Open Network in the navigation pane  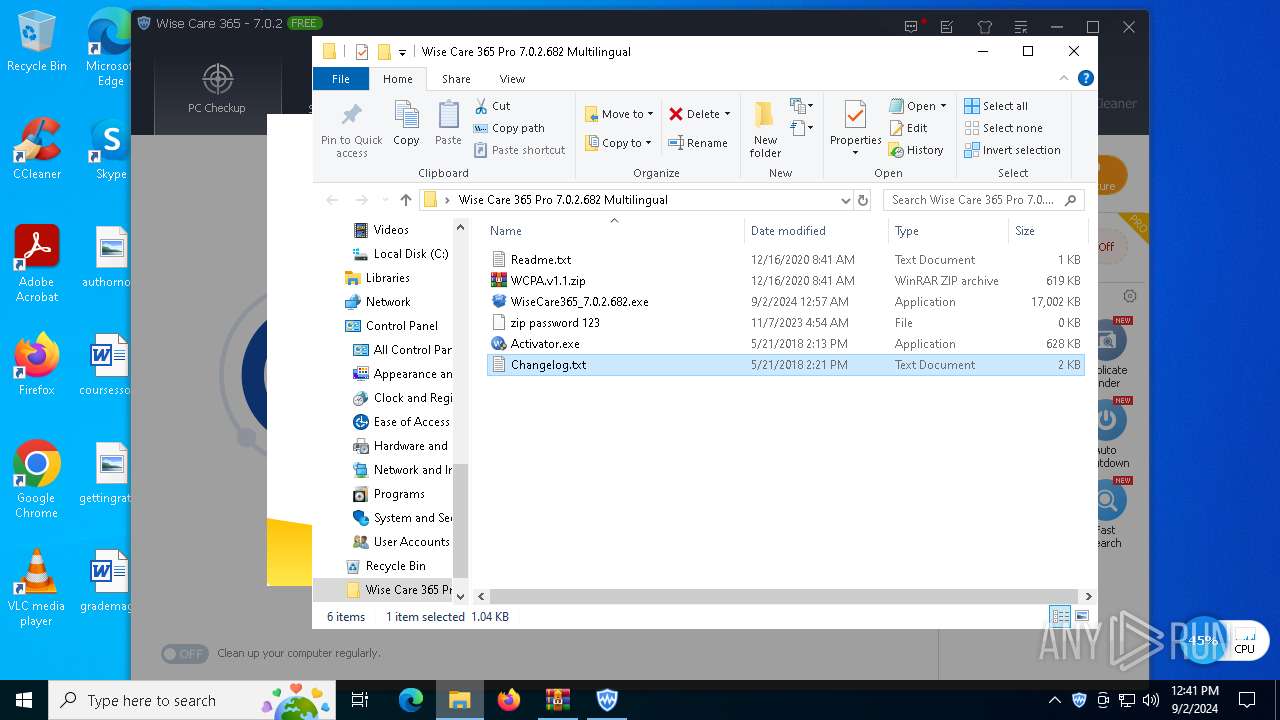click(377, 302)
